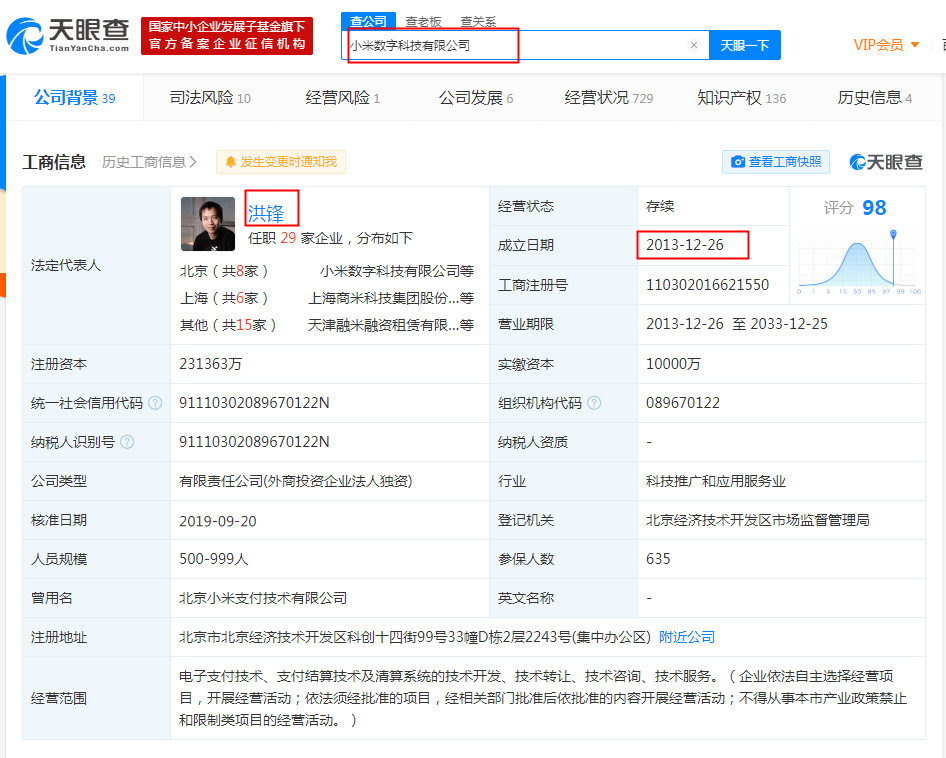This screenshot has height=758, width=946.
Task: Select the 查老板 search tab
Action: click(423, 22)
